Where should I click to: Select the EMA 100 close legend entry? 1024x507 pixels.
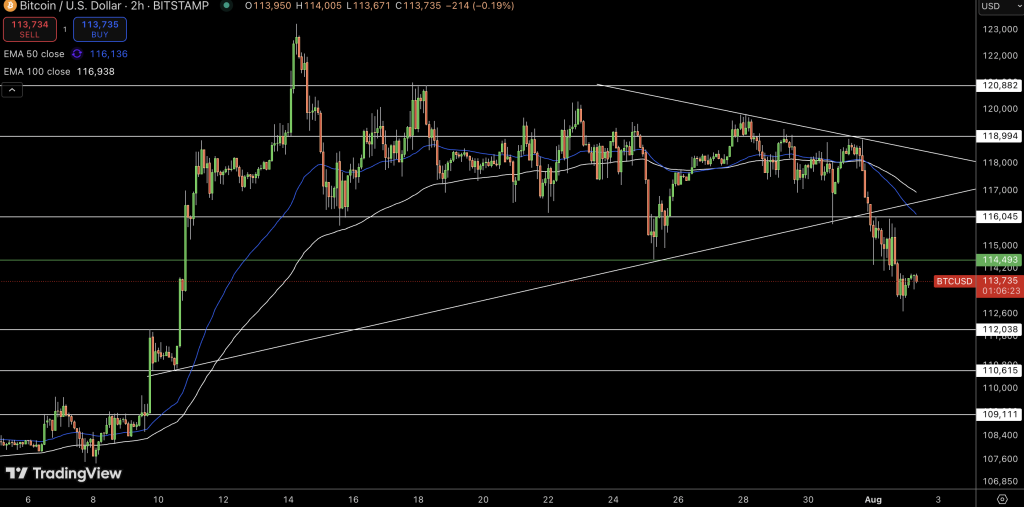pos(37,71)
